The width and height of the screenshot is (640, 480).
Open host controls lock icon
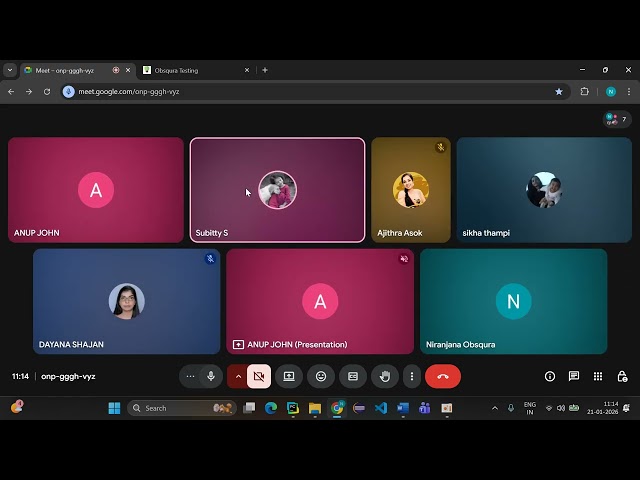coord(622,376)
